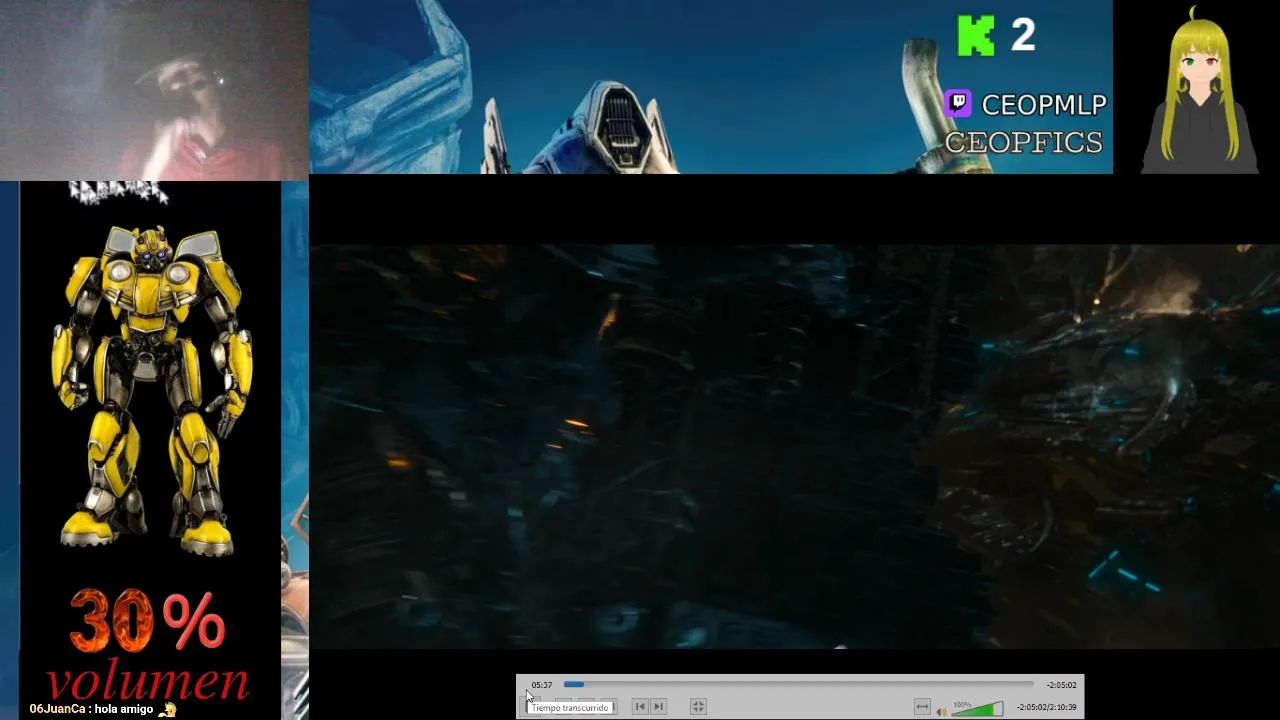1280x720 pixels.
Task: Click the 30% fiery text
Action: pyautogui.click(x=147, y=621)
